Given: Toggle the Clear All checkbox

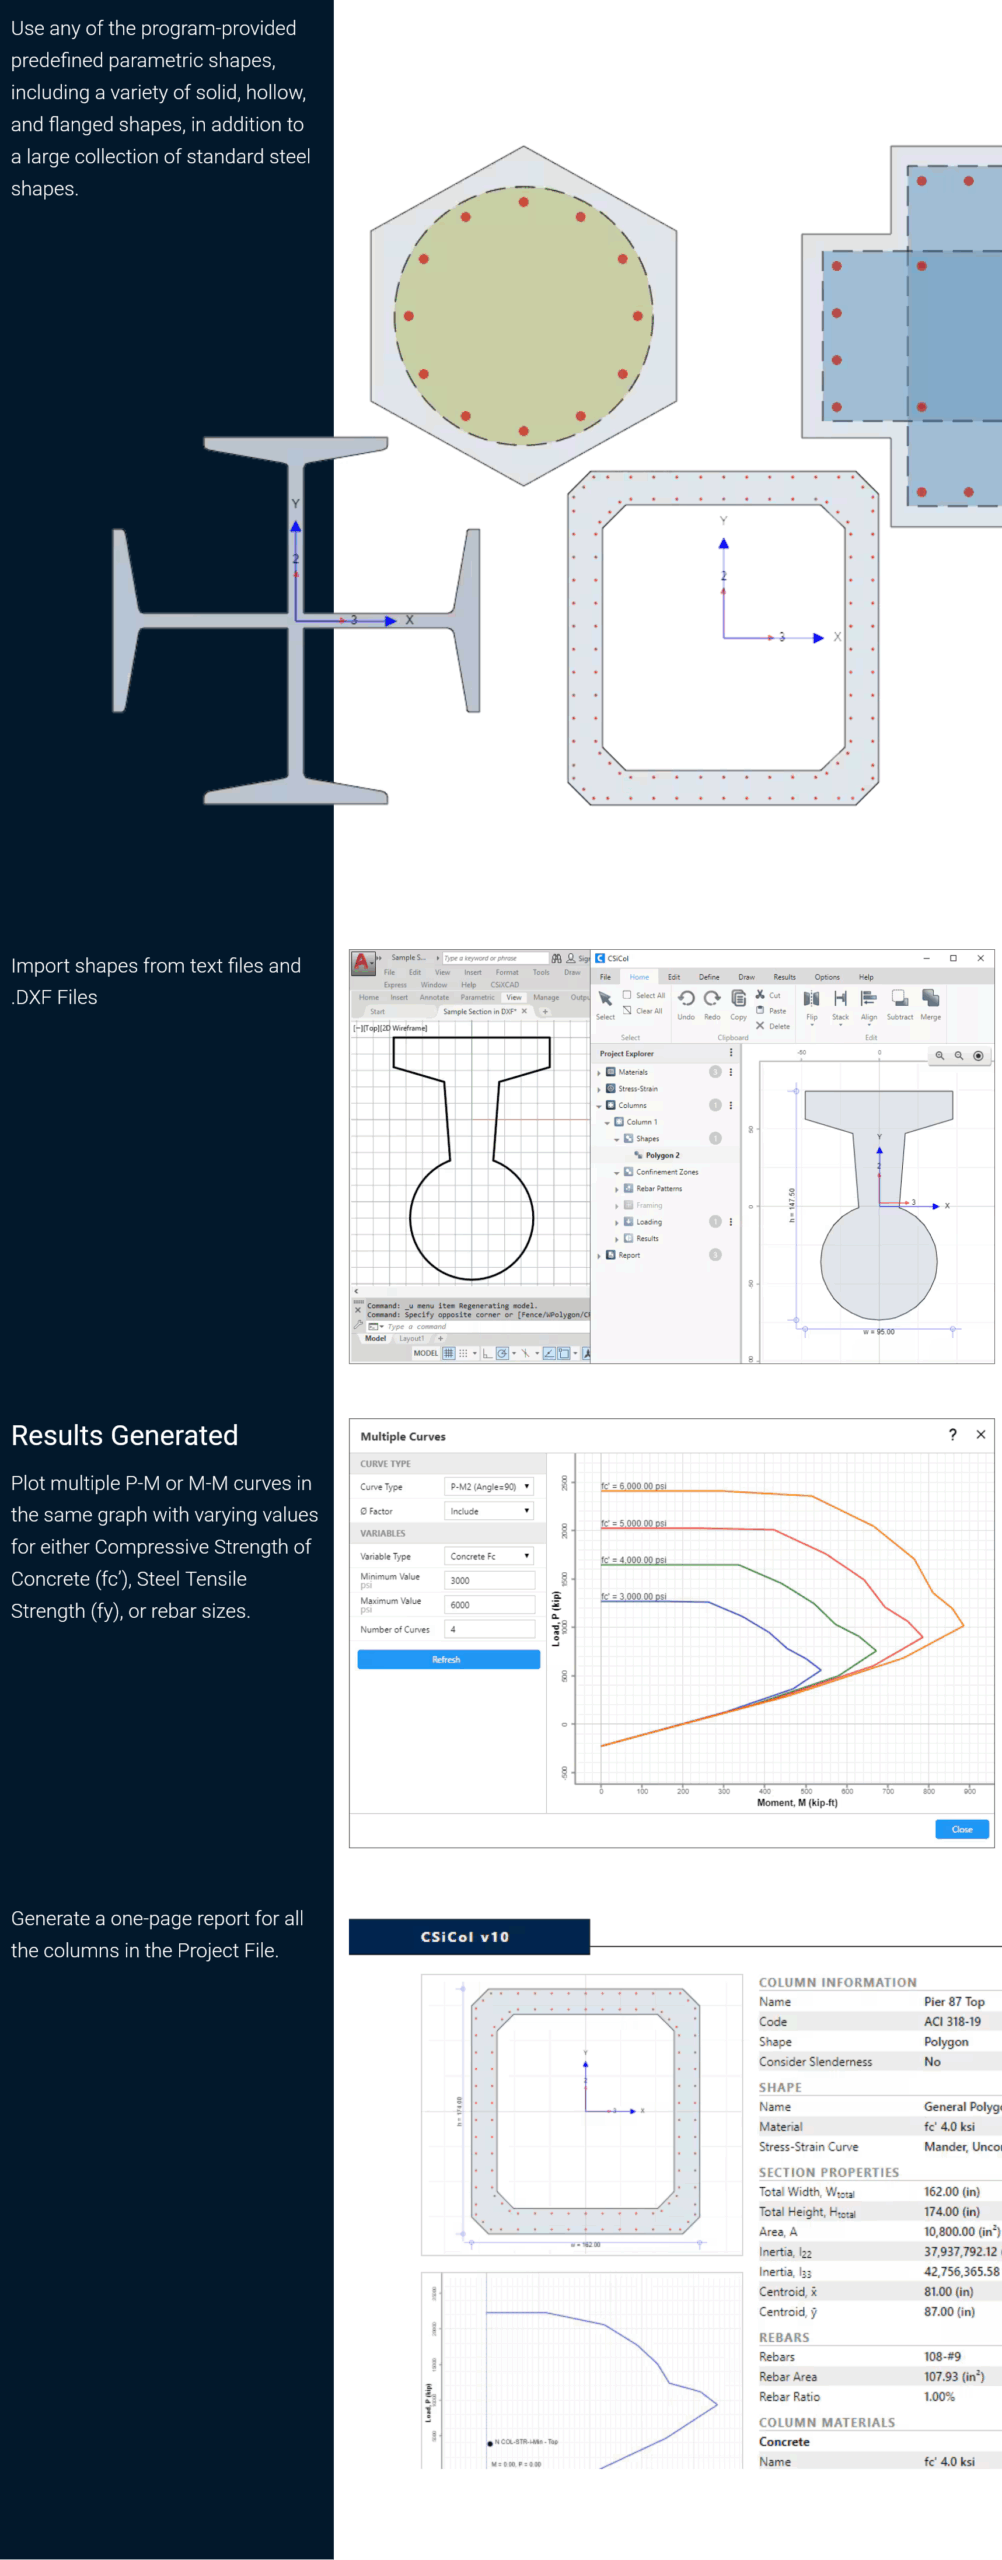Looking at the screenshot, I should pyautogui.click(x=627, y=1010).
